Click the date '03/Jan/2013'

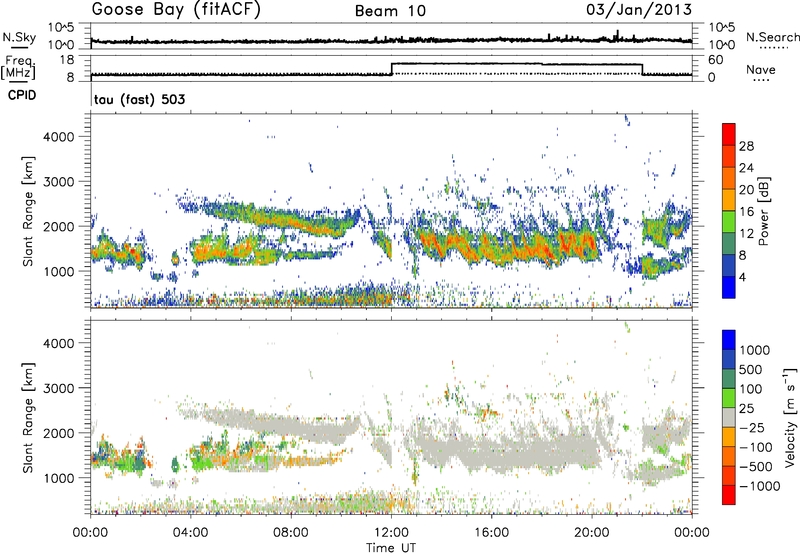639,10
